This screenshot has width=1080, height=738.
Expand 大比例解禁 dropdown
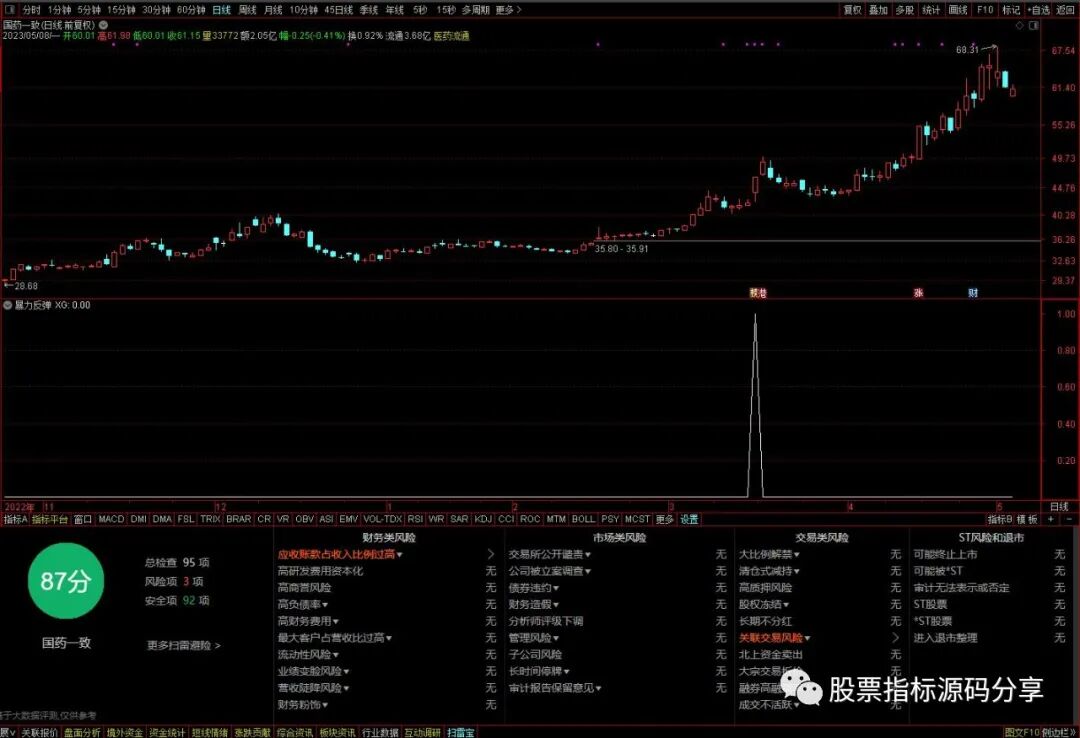[769, 554]
